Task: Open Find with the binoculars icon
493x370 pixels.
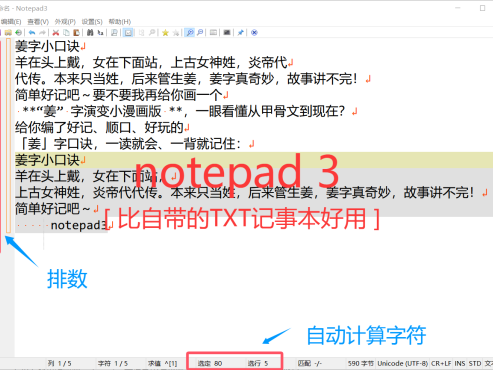Action: (x=90, y=33)
